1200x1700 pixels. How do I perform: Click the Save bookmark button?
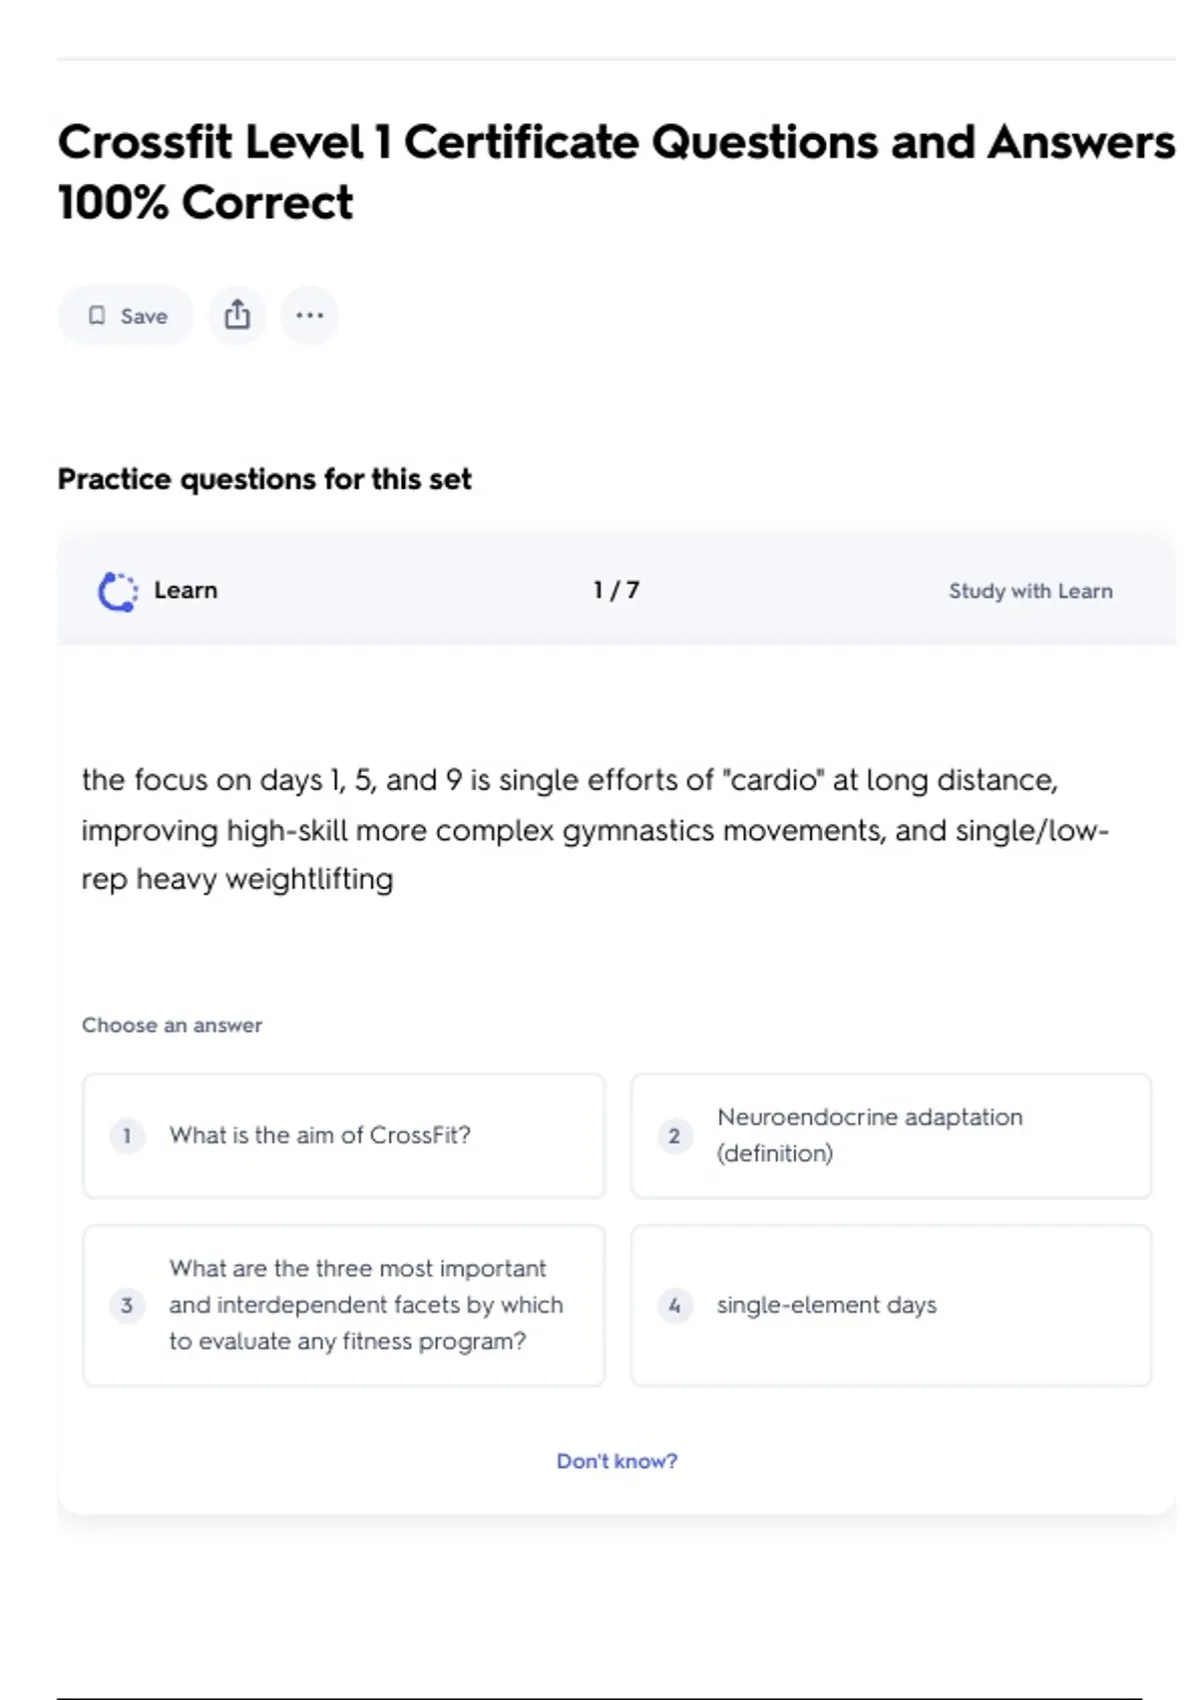(x=126, y=316)
